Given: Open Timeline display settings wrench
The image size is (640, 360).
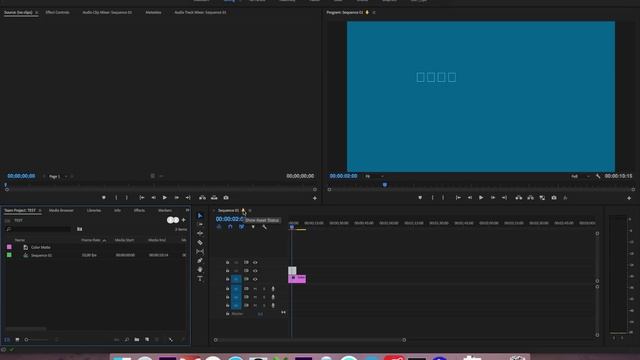Looking at the screenshot, I should point(264,227).
